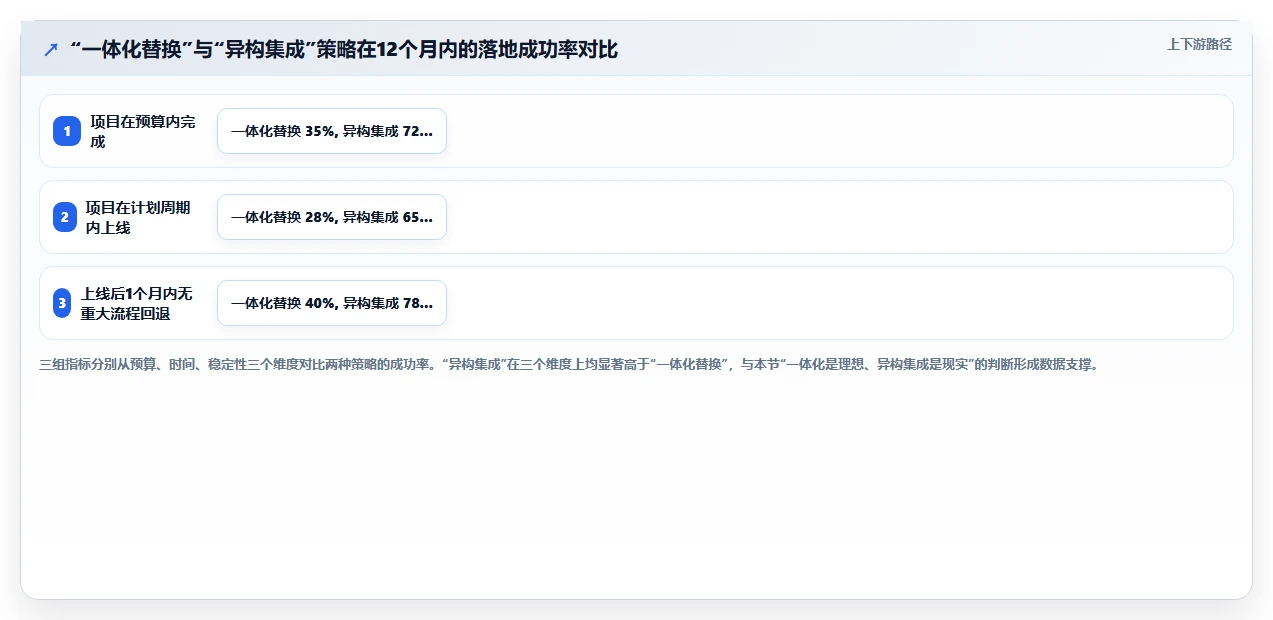Open the 一体化替换 28% data chip
Screen dimensions: 1273x620
(x=332, y=217)
